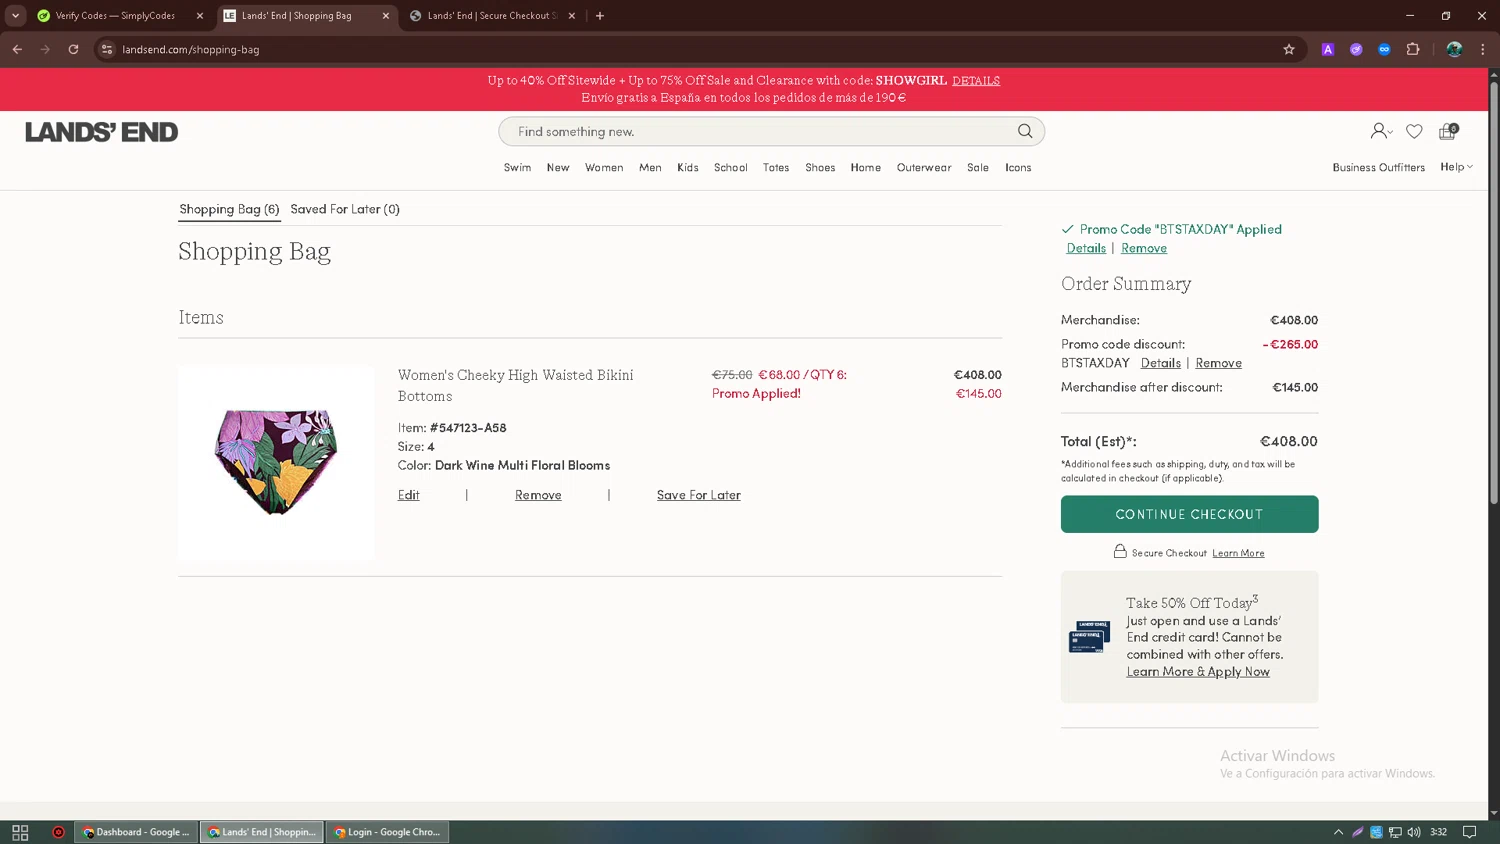Open the Icons menu
This screenshot has height=844, width=1500.
1018,167
